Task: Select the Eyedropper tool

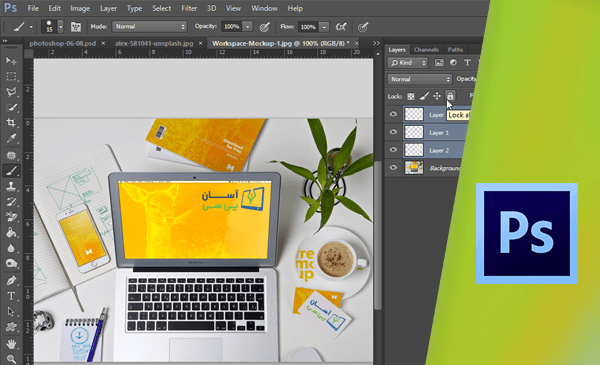Action: tap(11, 138)
